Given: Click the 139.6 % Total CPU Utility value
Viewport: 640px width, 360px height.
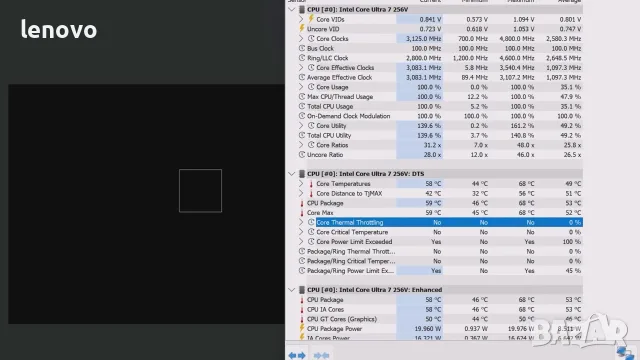Looking at the screenshot, I should 429,135.
